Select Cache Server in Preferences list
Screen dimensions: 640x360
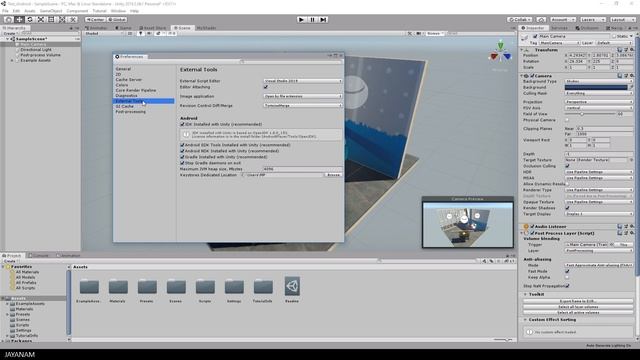129,80
